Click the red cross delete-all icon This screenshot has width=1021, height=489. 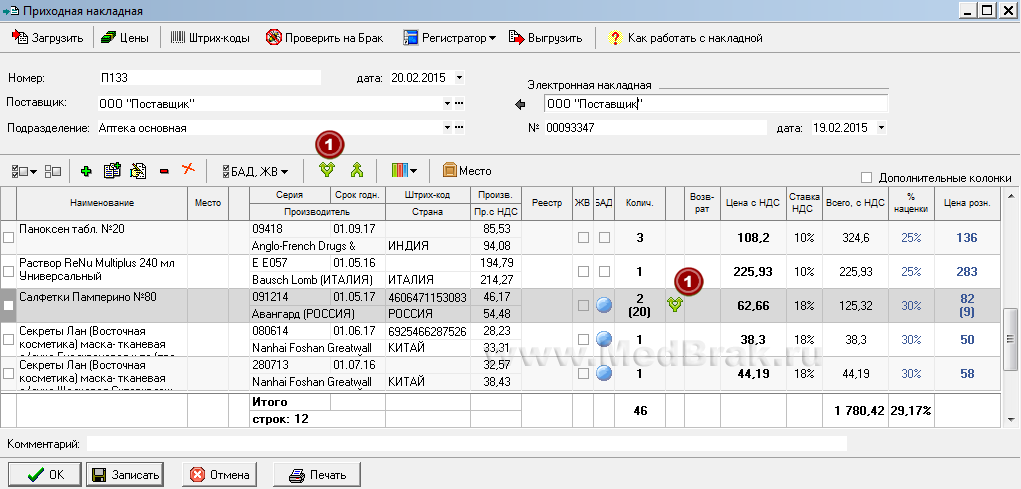[188, 169]
